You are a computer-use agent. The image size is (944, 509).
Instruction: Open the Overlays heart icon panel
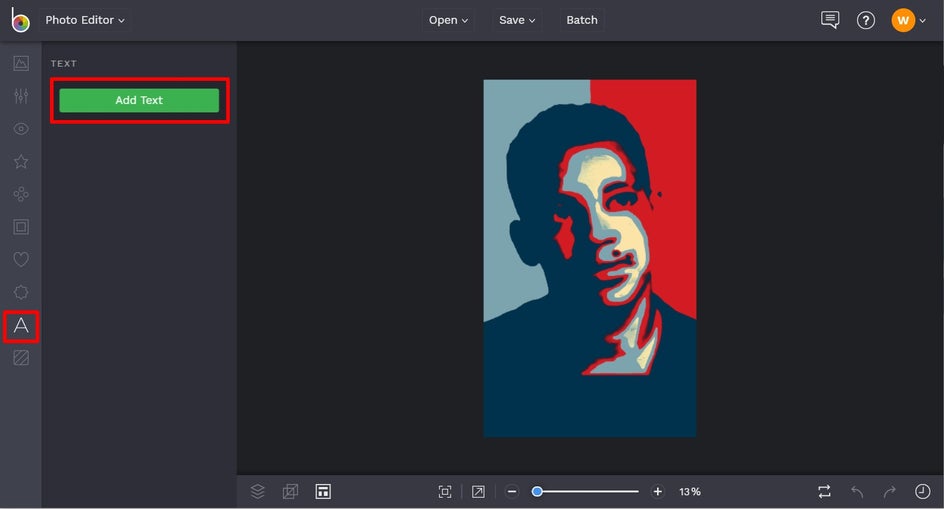tap(21, 260)
